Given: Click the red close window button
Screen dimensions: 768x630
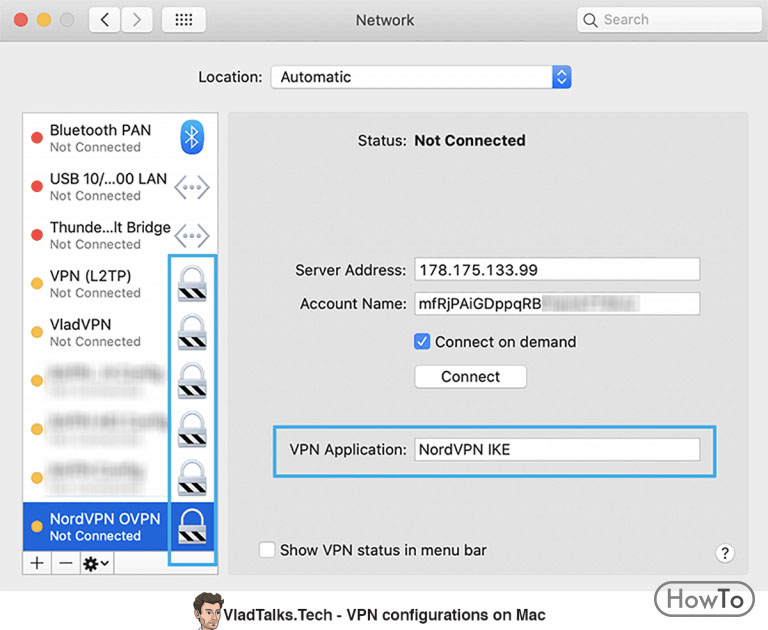Looking at the screenshot, I should point(21,20).
